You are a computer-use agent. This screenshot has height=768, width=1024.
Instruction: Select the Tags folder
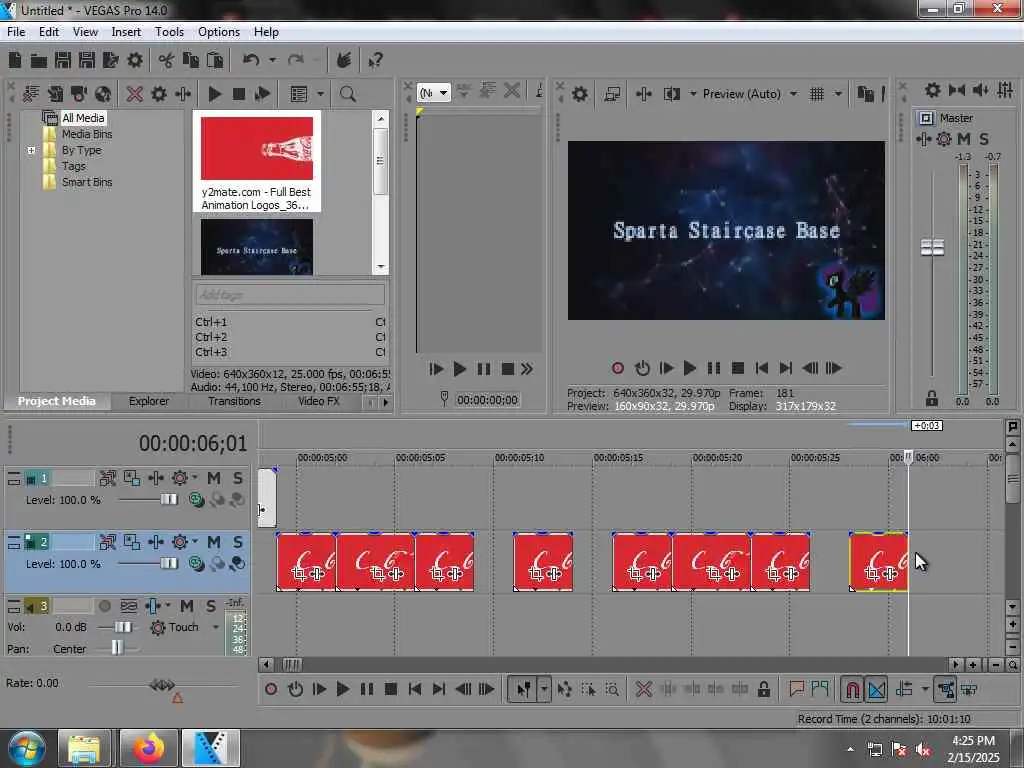tap(74, 166)
